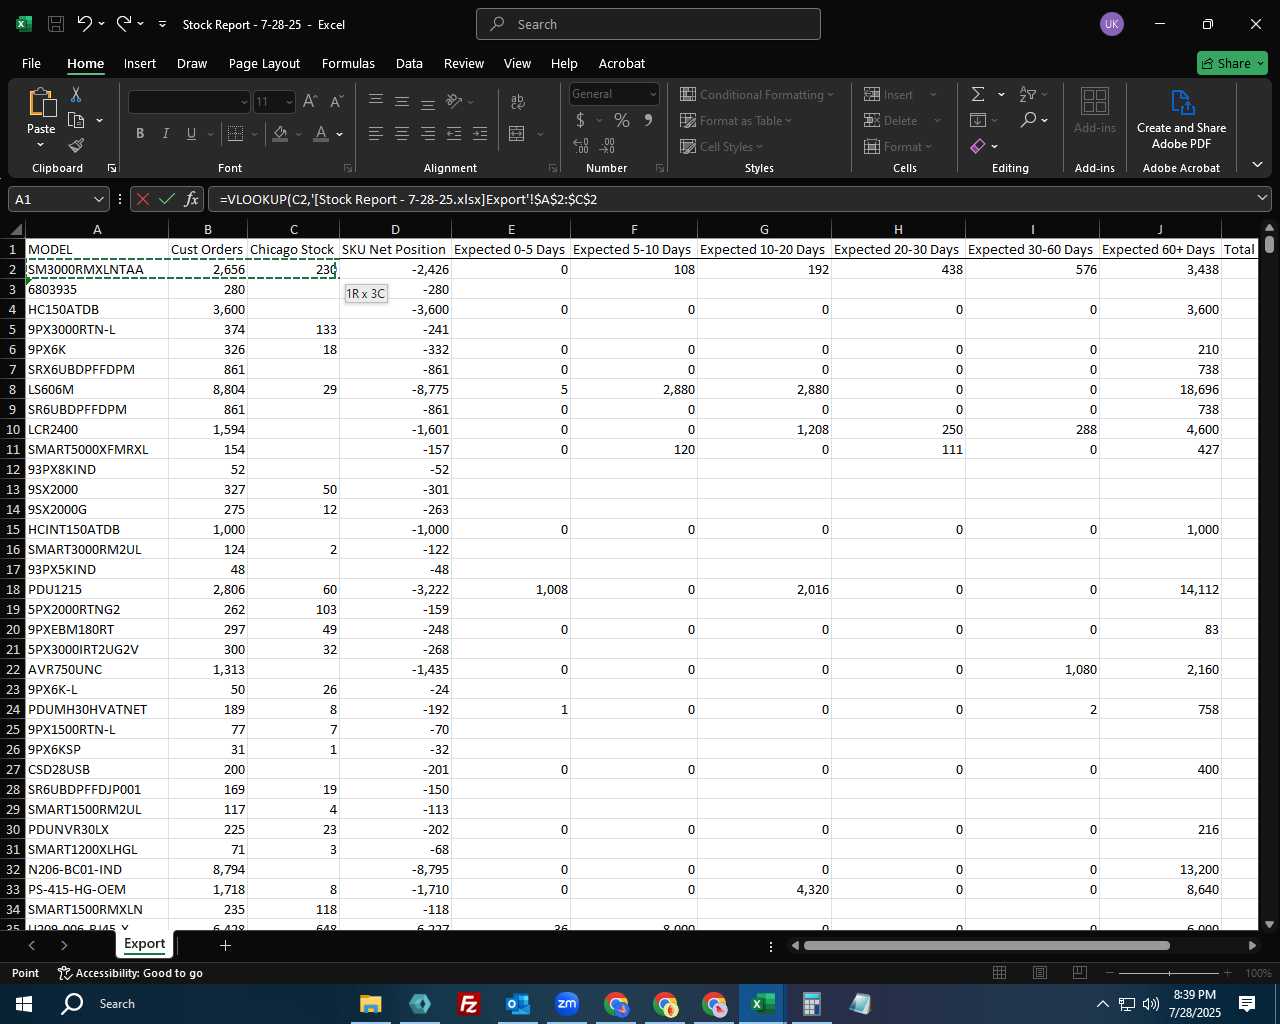Click the Insert Function fx icon
The width and height of the screenshot is (1280, 1024).
pos(192,199)
